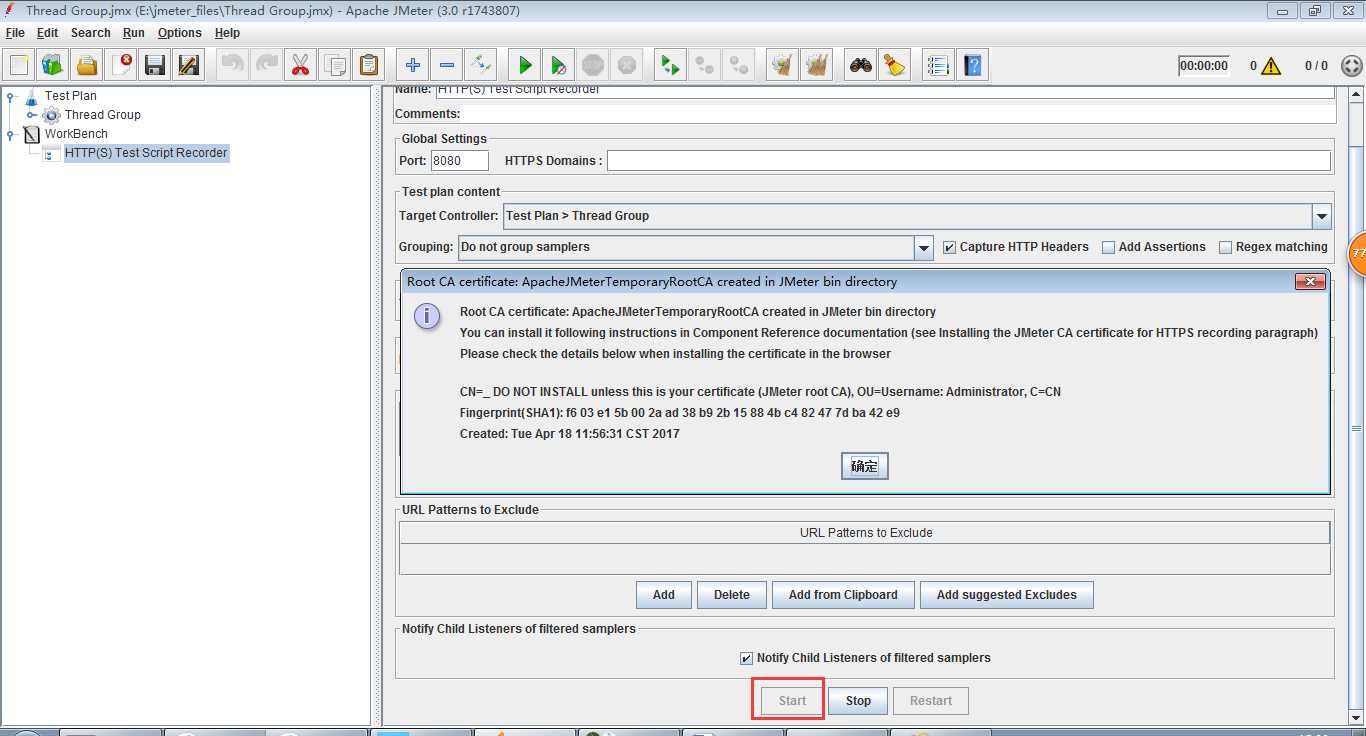Close the Root CA certificate dialog
This screenshot has height=736, width=1366.
point(1310,282)
